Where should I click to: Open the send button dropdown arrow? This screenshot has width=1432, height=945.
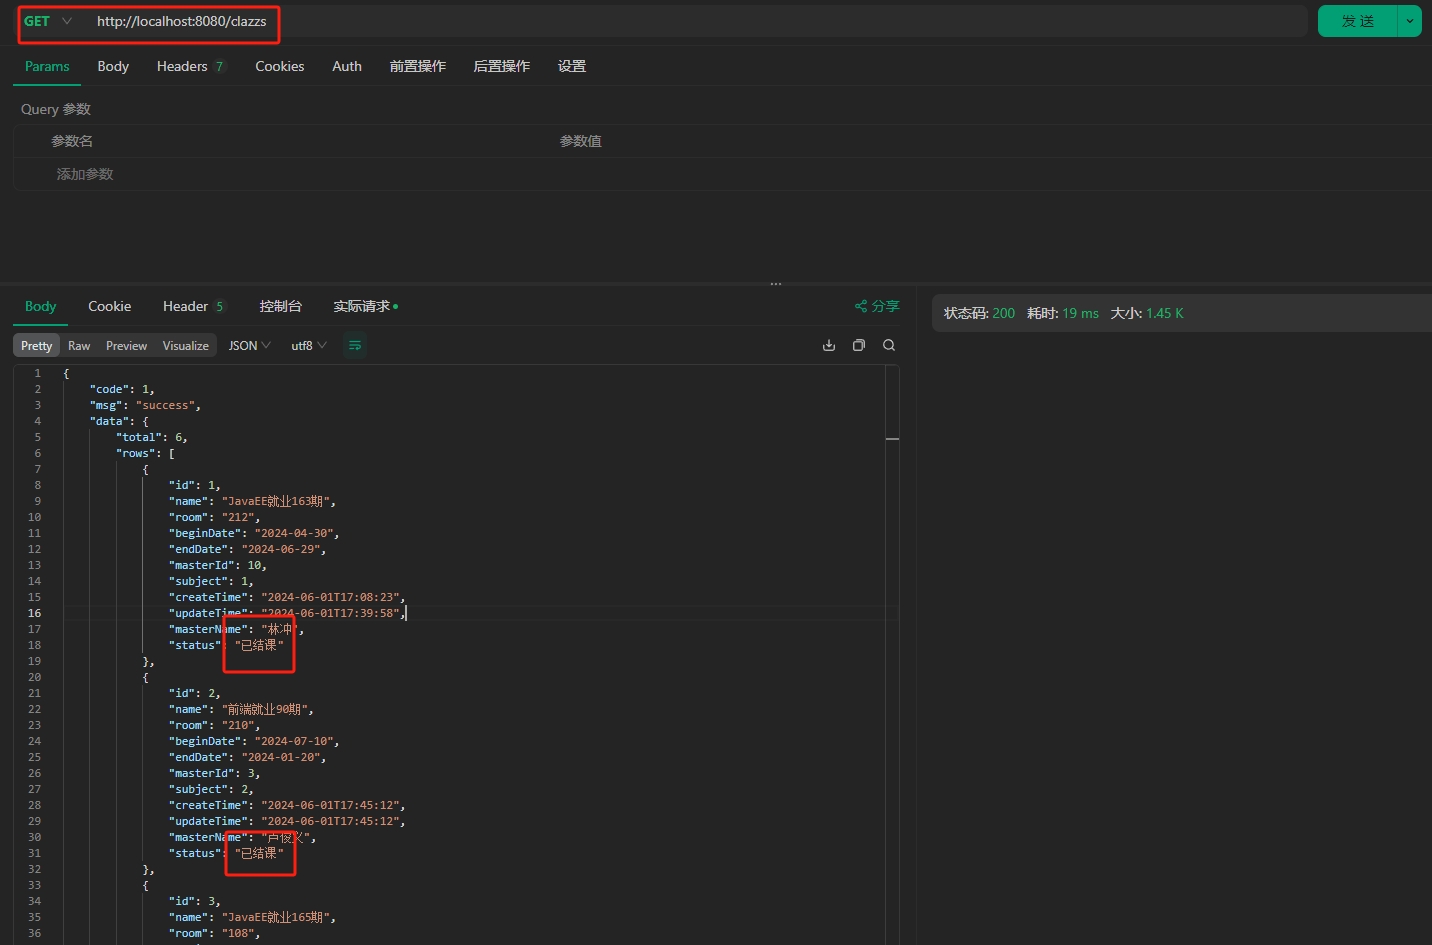(1410, 21)
